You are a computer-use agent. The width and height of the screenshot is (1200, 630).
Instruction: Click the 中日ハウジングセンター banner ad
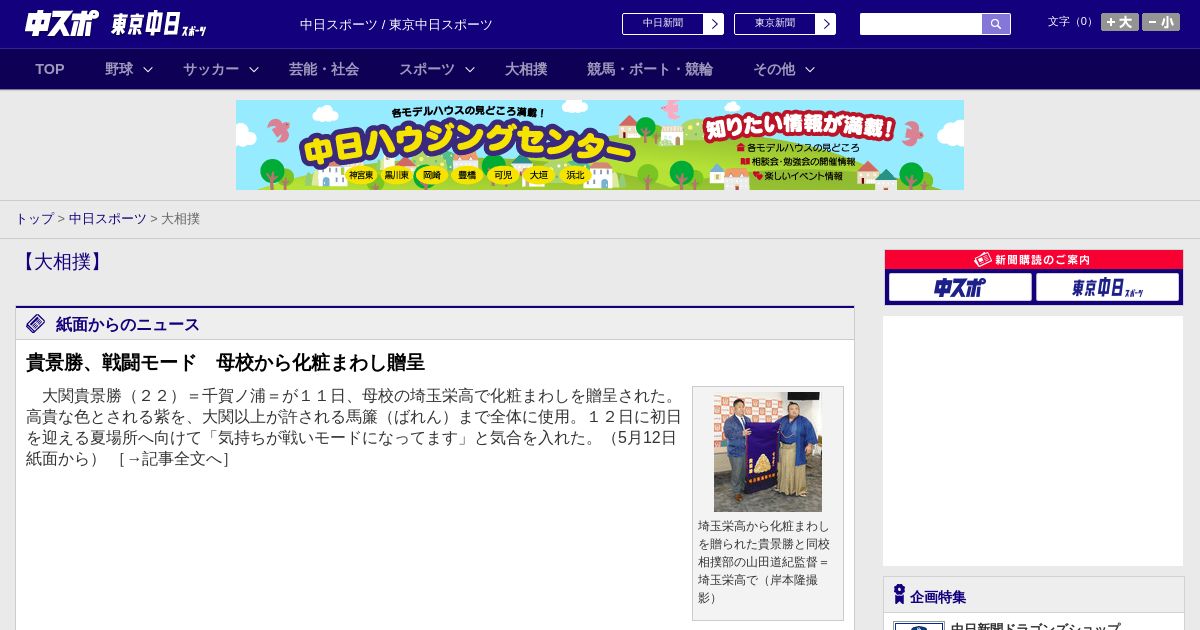pos(600,145)
